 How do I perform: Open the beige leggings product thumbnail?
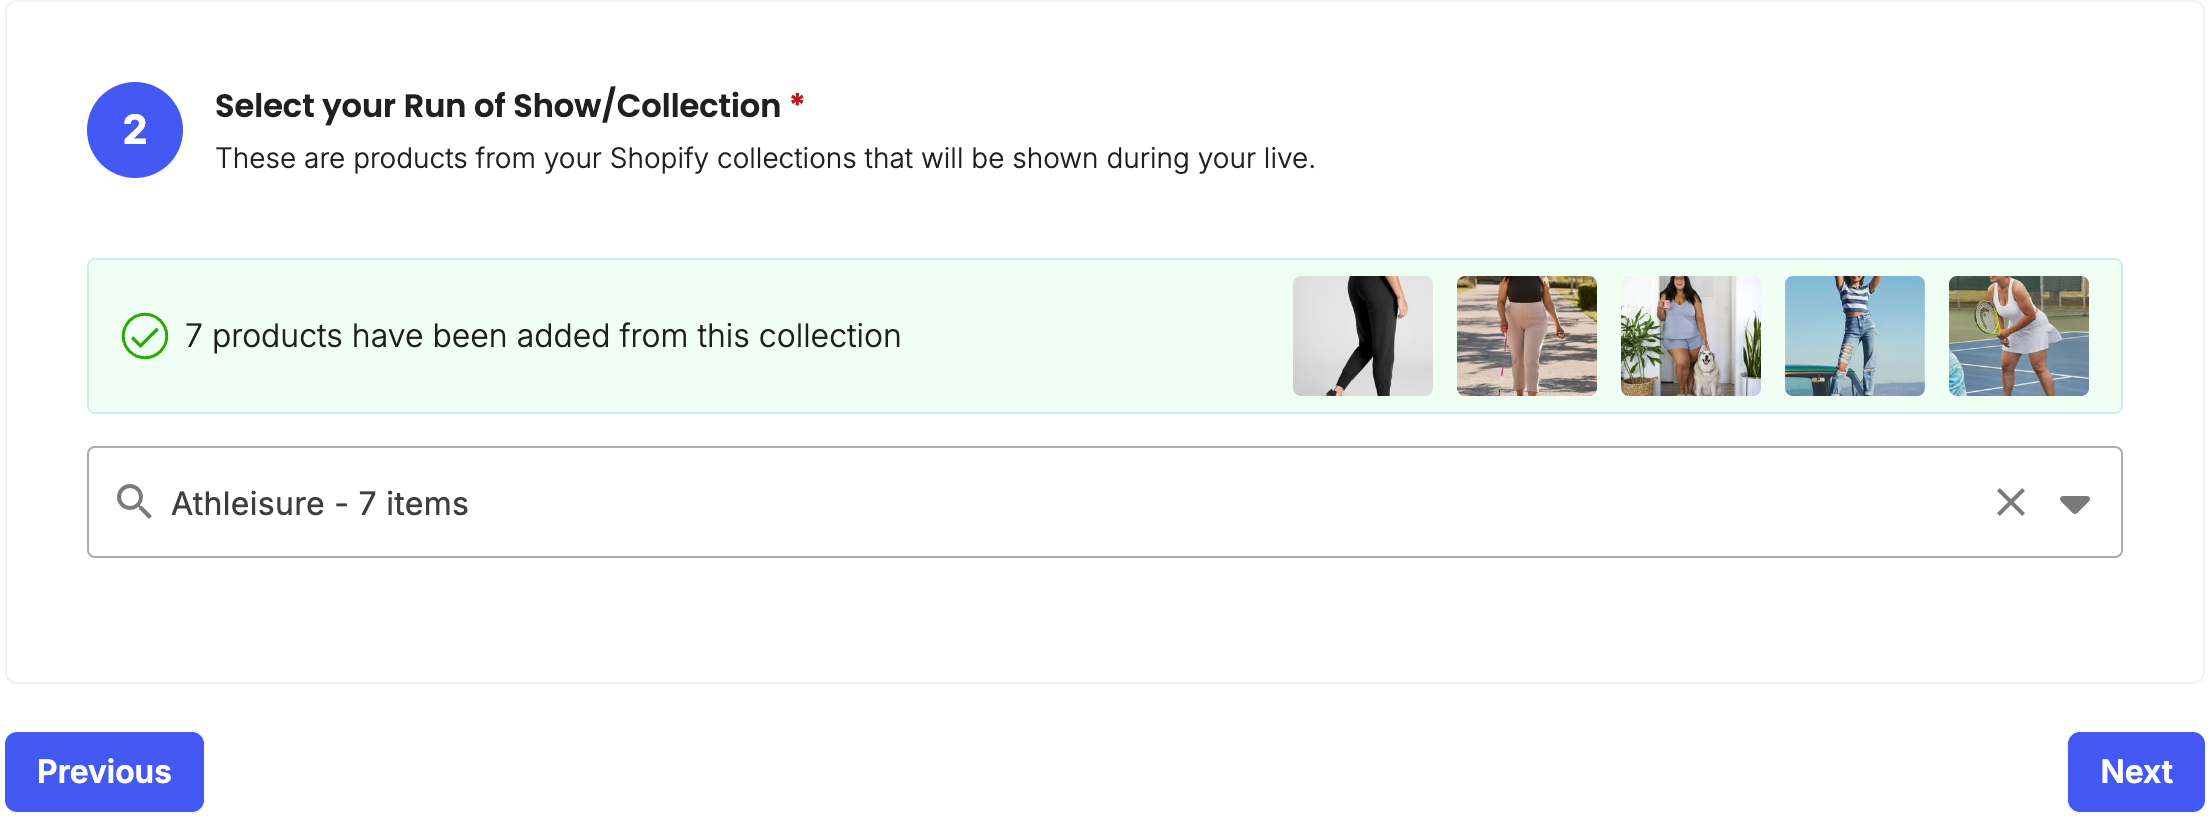click(1526, 336)
